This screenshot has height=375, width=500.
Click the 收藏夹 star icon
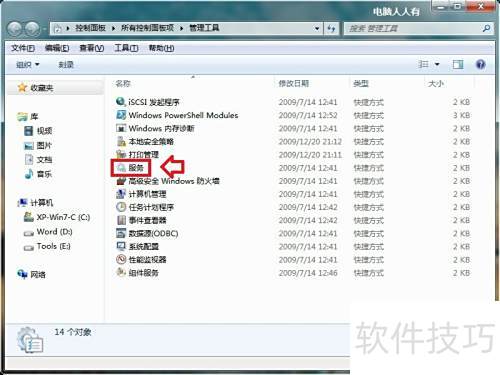[x=22, y=88]
